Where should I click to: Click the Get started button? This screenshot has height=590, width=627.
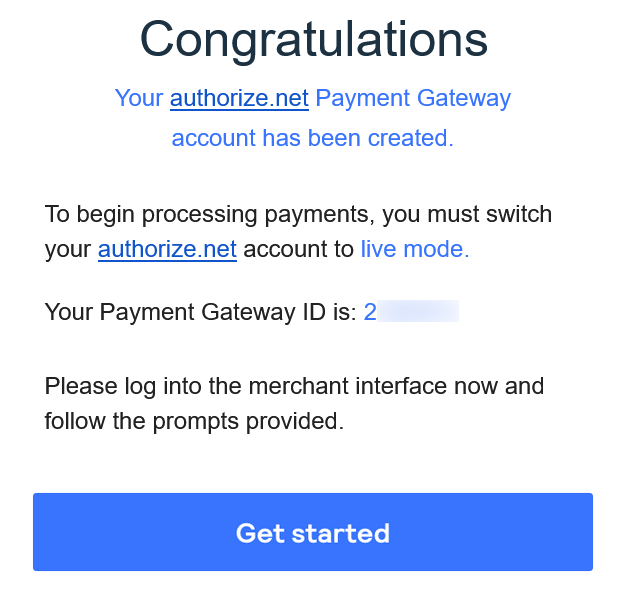point(313,532)
